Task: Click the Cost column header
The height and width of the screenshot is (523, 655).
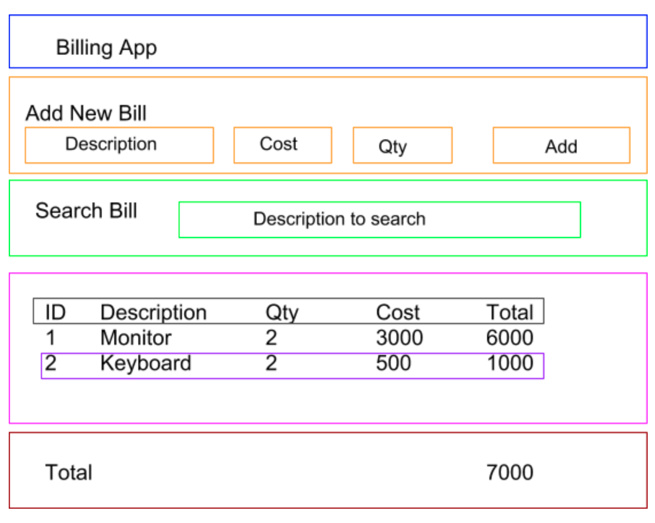Action: (397, 312)
